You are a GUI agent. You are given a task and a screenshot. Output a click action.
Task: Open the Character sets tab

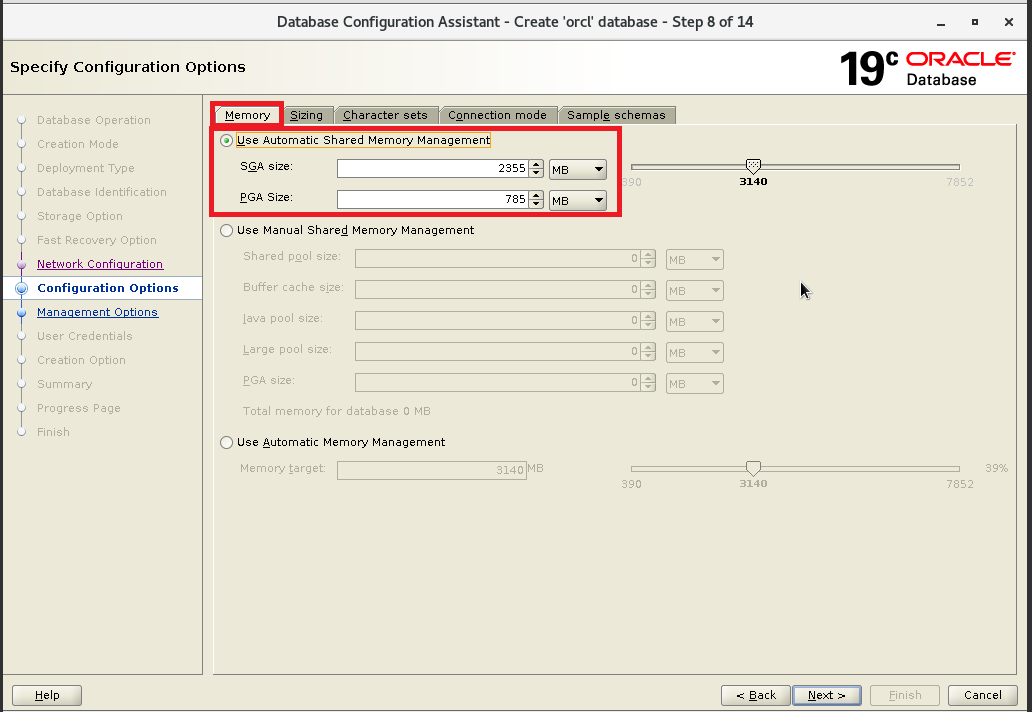(x=385, y=115)
